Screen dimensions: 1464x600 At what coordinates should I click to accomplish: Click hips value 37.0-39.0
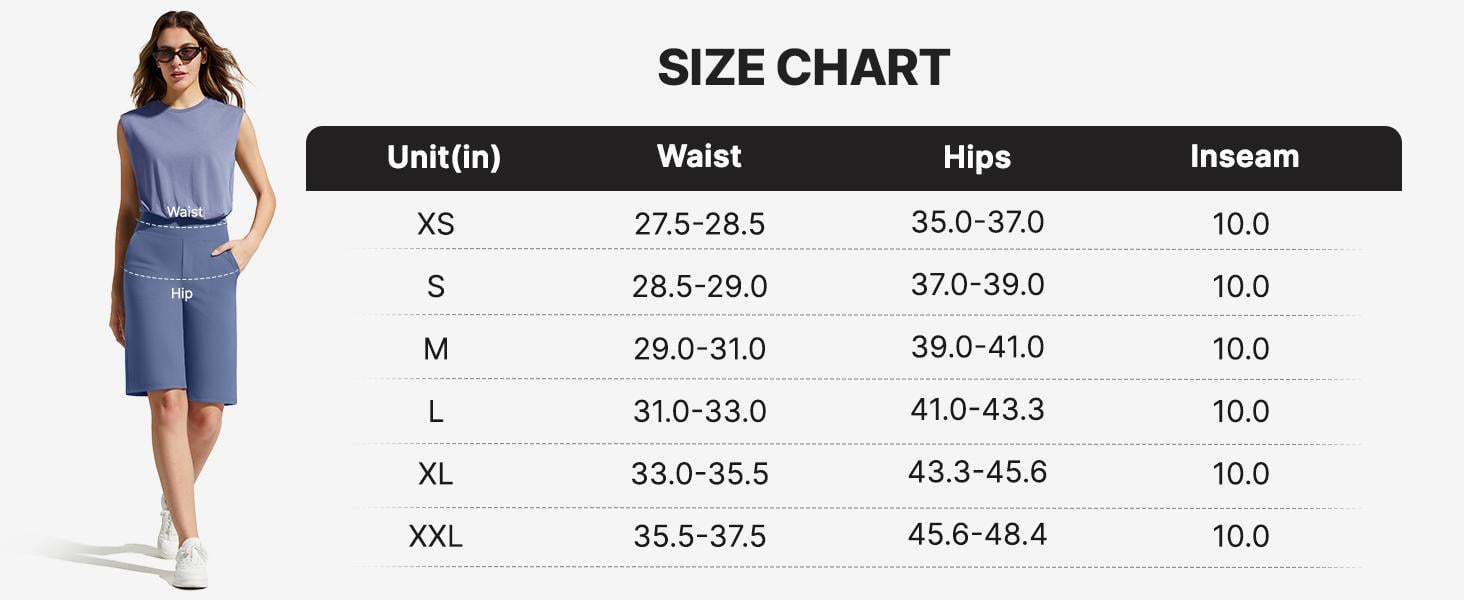coord(977,285)
